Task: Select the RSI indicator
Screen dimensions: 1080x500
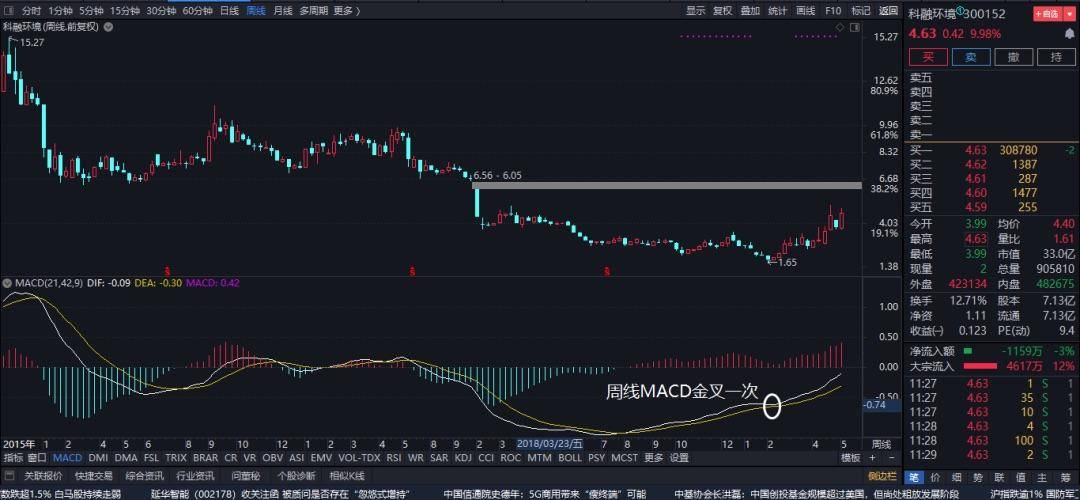Action: pyautogui.click(x=393, y=457)
